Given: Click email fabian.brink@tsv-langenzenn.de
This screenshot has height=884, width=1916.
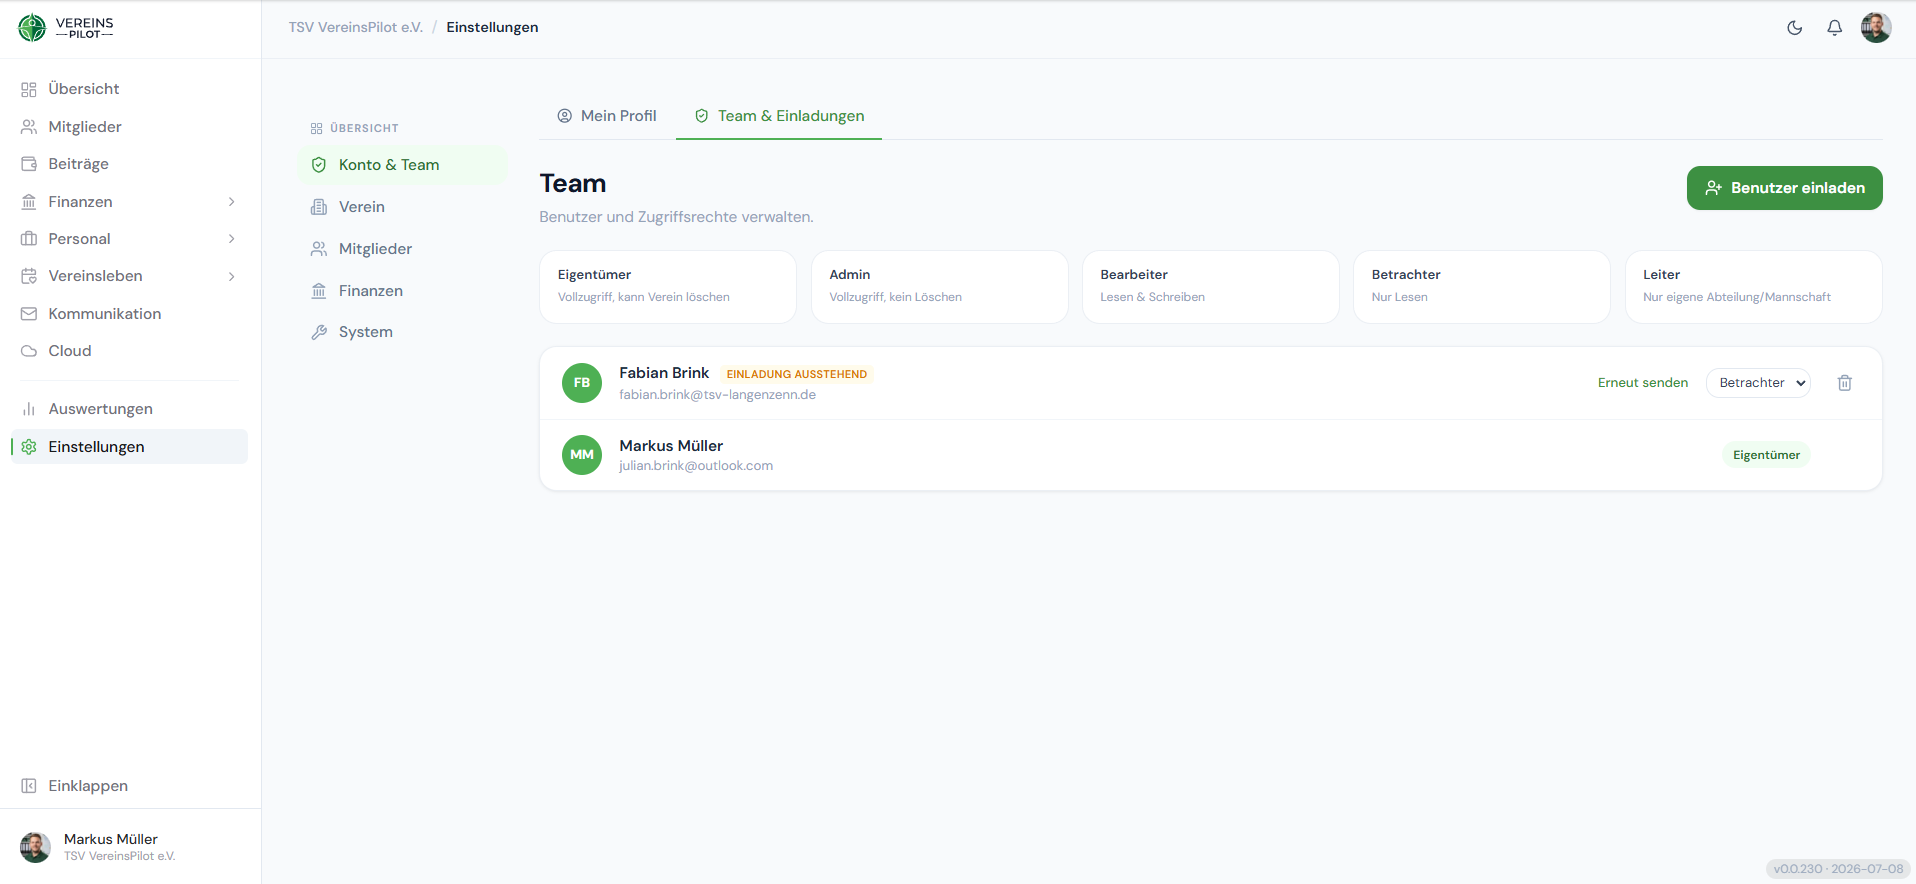Looking at the screenshot, I should [x=718, y=395].
